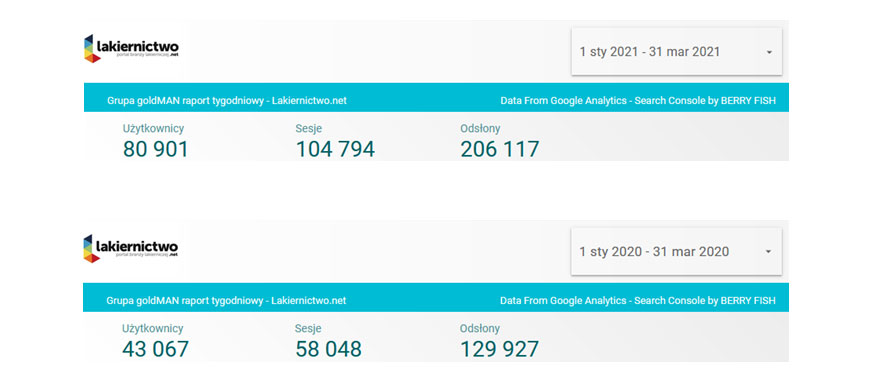Click the dropdown arrow beside the 2021 date range
Screen dimensions: 872x378
769,52
